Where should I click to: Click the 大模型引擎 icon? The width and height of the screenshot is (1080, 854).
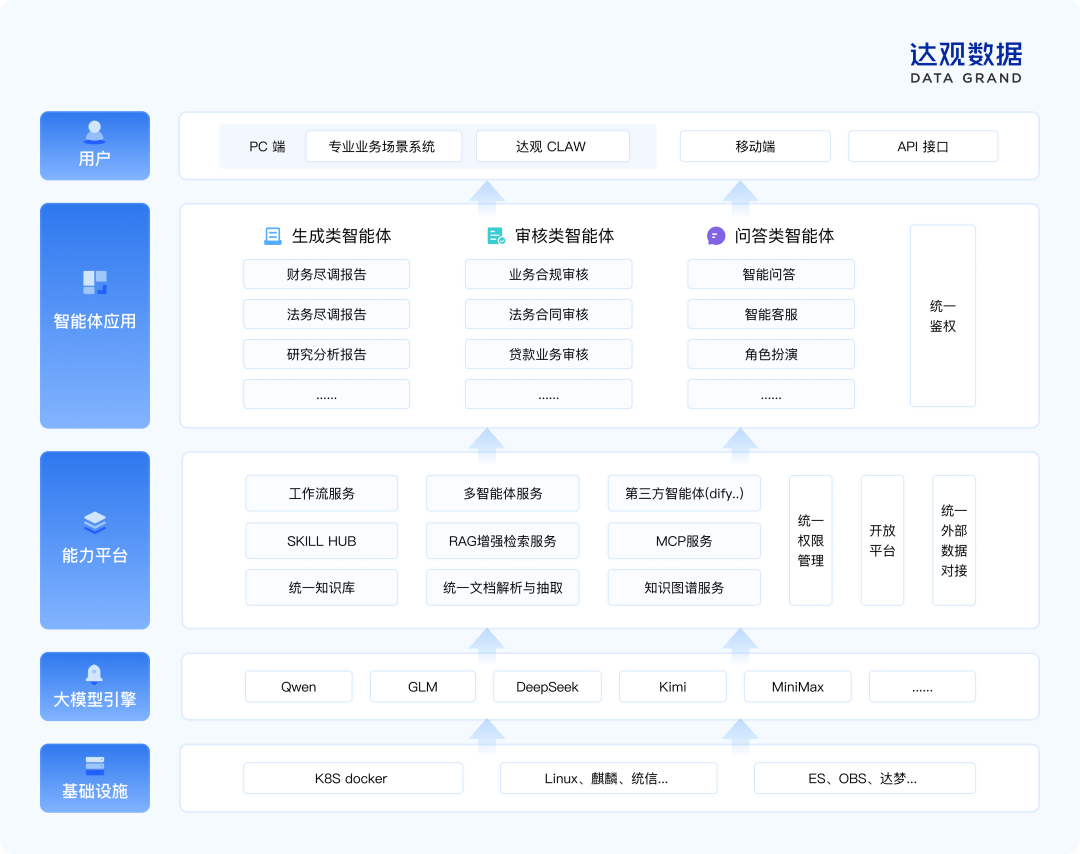coord(94,674)
